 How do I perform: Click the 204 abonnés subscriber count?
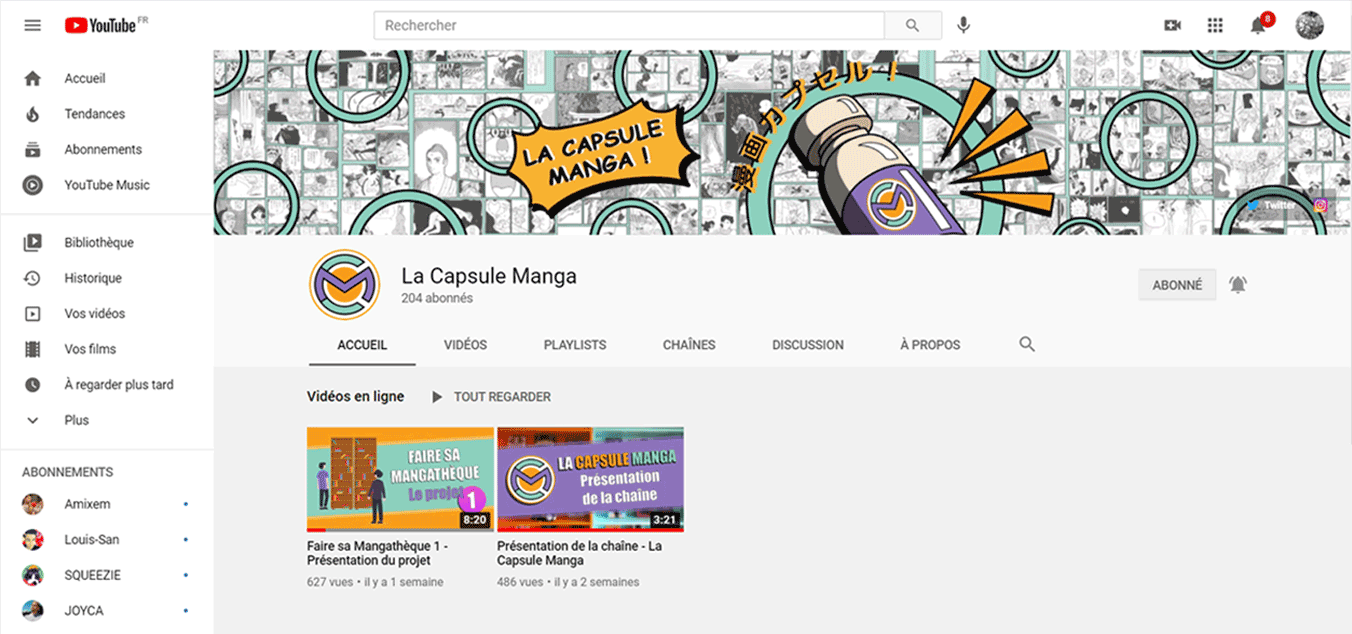click(437, 298)
